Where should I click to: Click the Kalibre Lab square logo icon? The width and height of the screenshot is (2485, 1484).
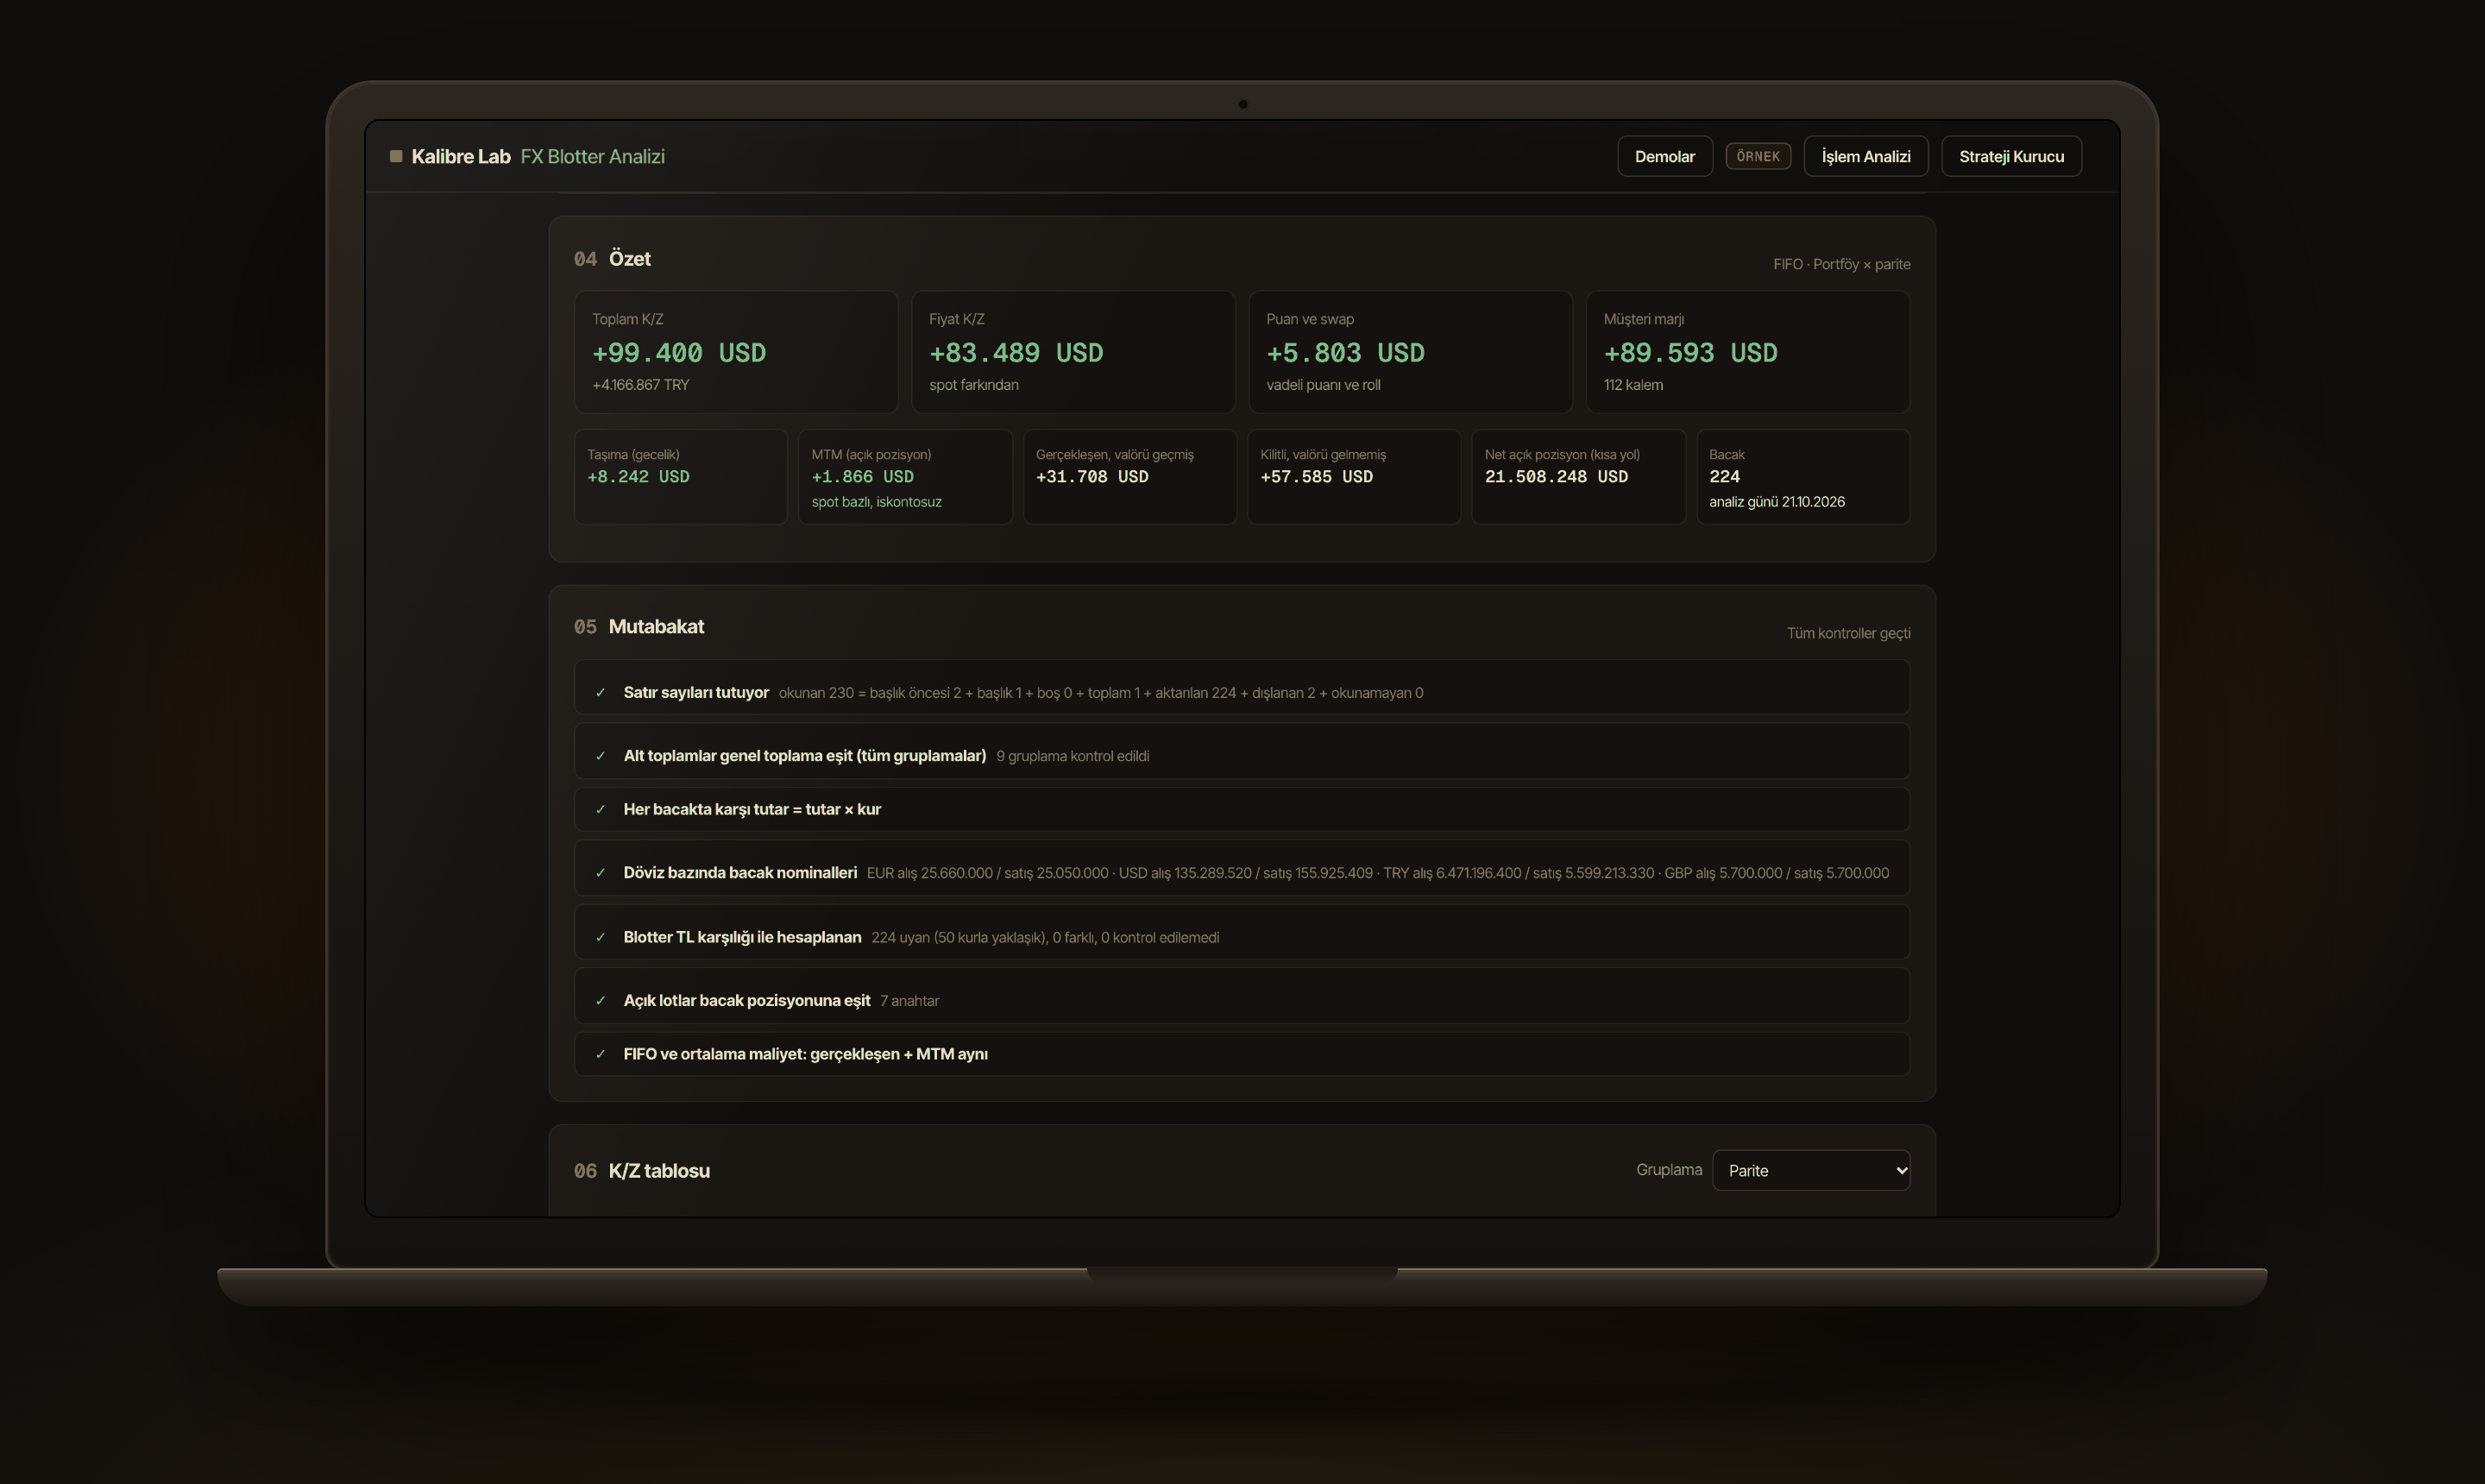[396, 156]
